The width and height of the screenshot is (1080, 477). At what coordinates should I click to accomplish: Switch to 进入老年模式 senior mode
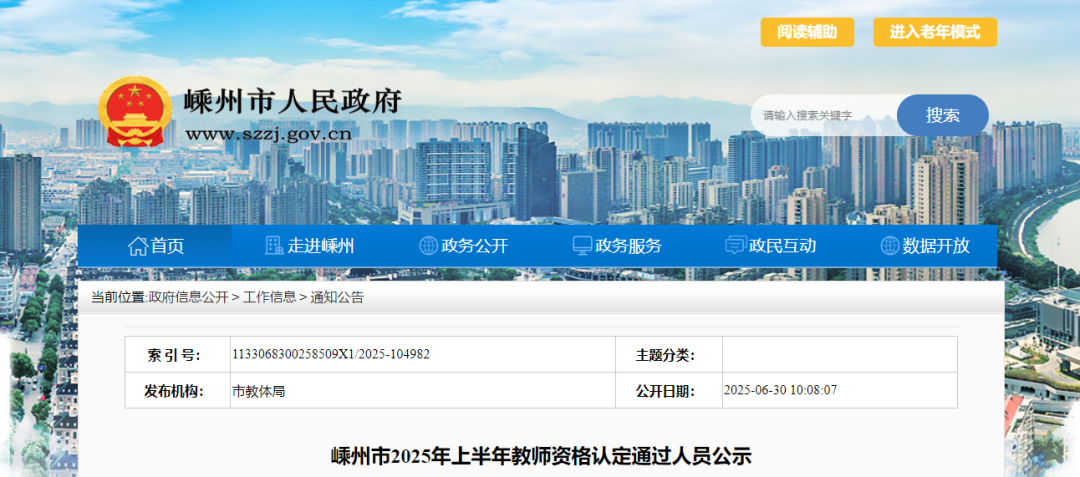pos(935,32)
